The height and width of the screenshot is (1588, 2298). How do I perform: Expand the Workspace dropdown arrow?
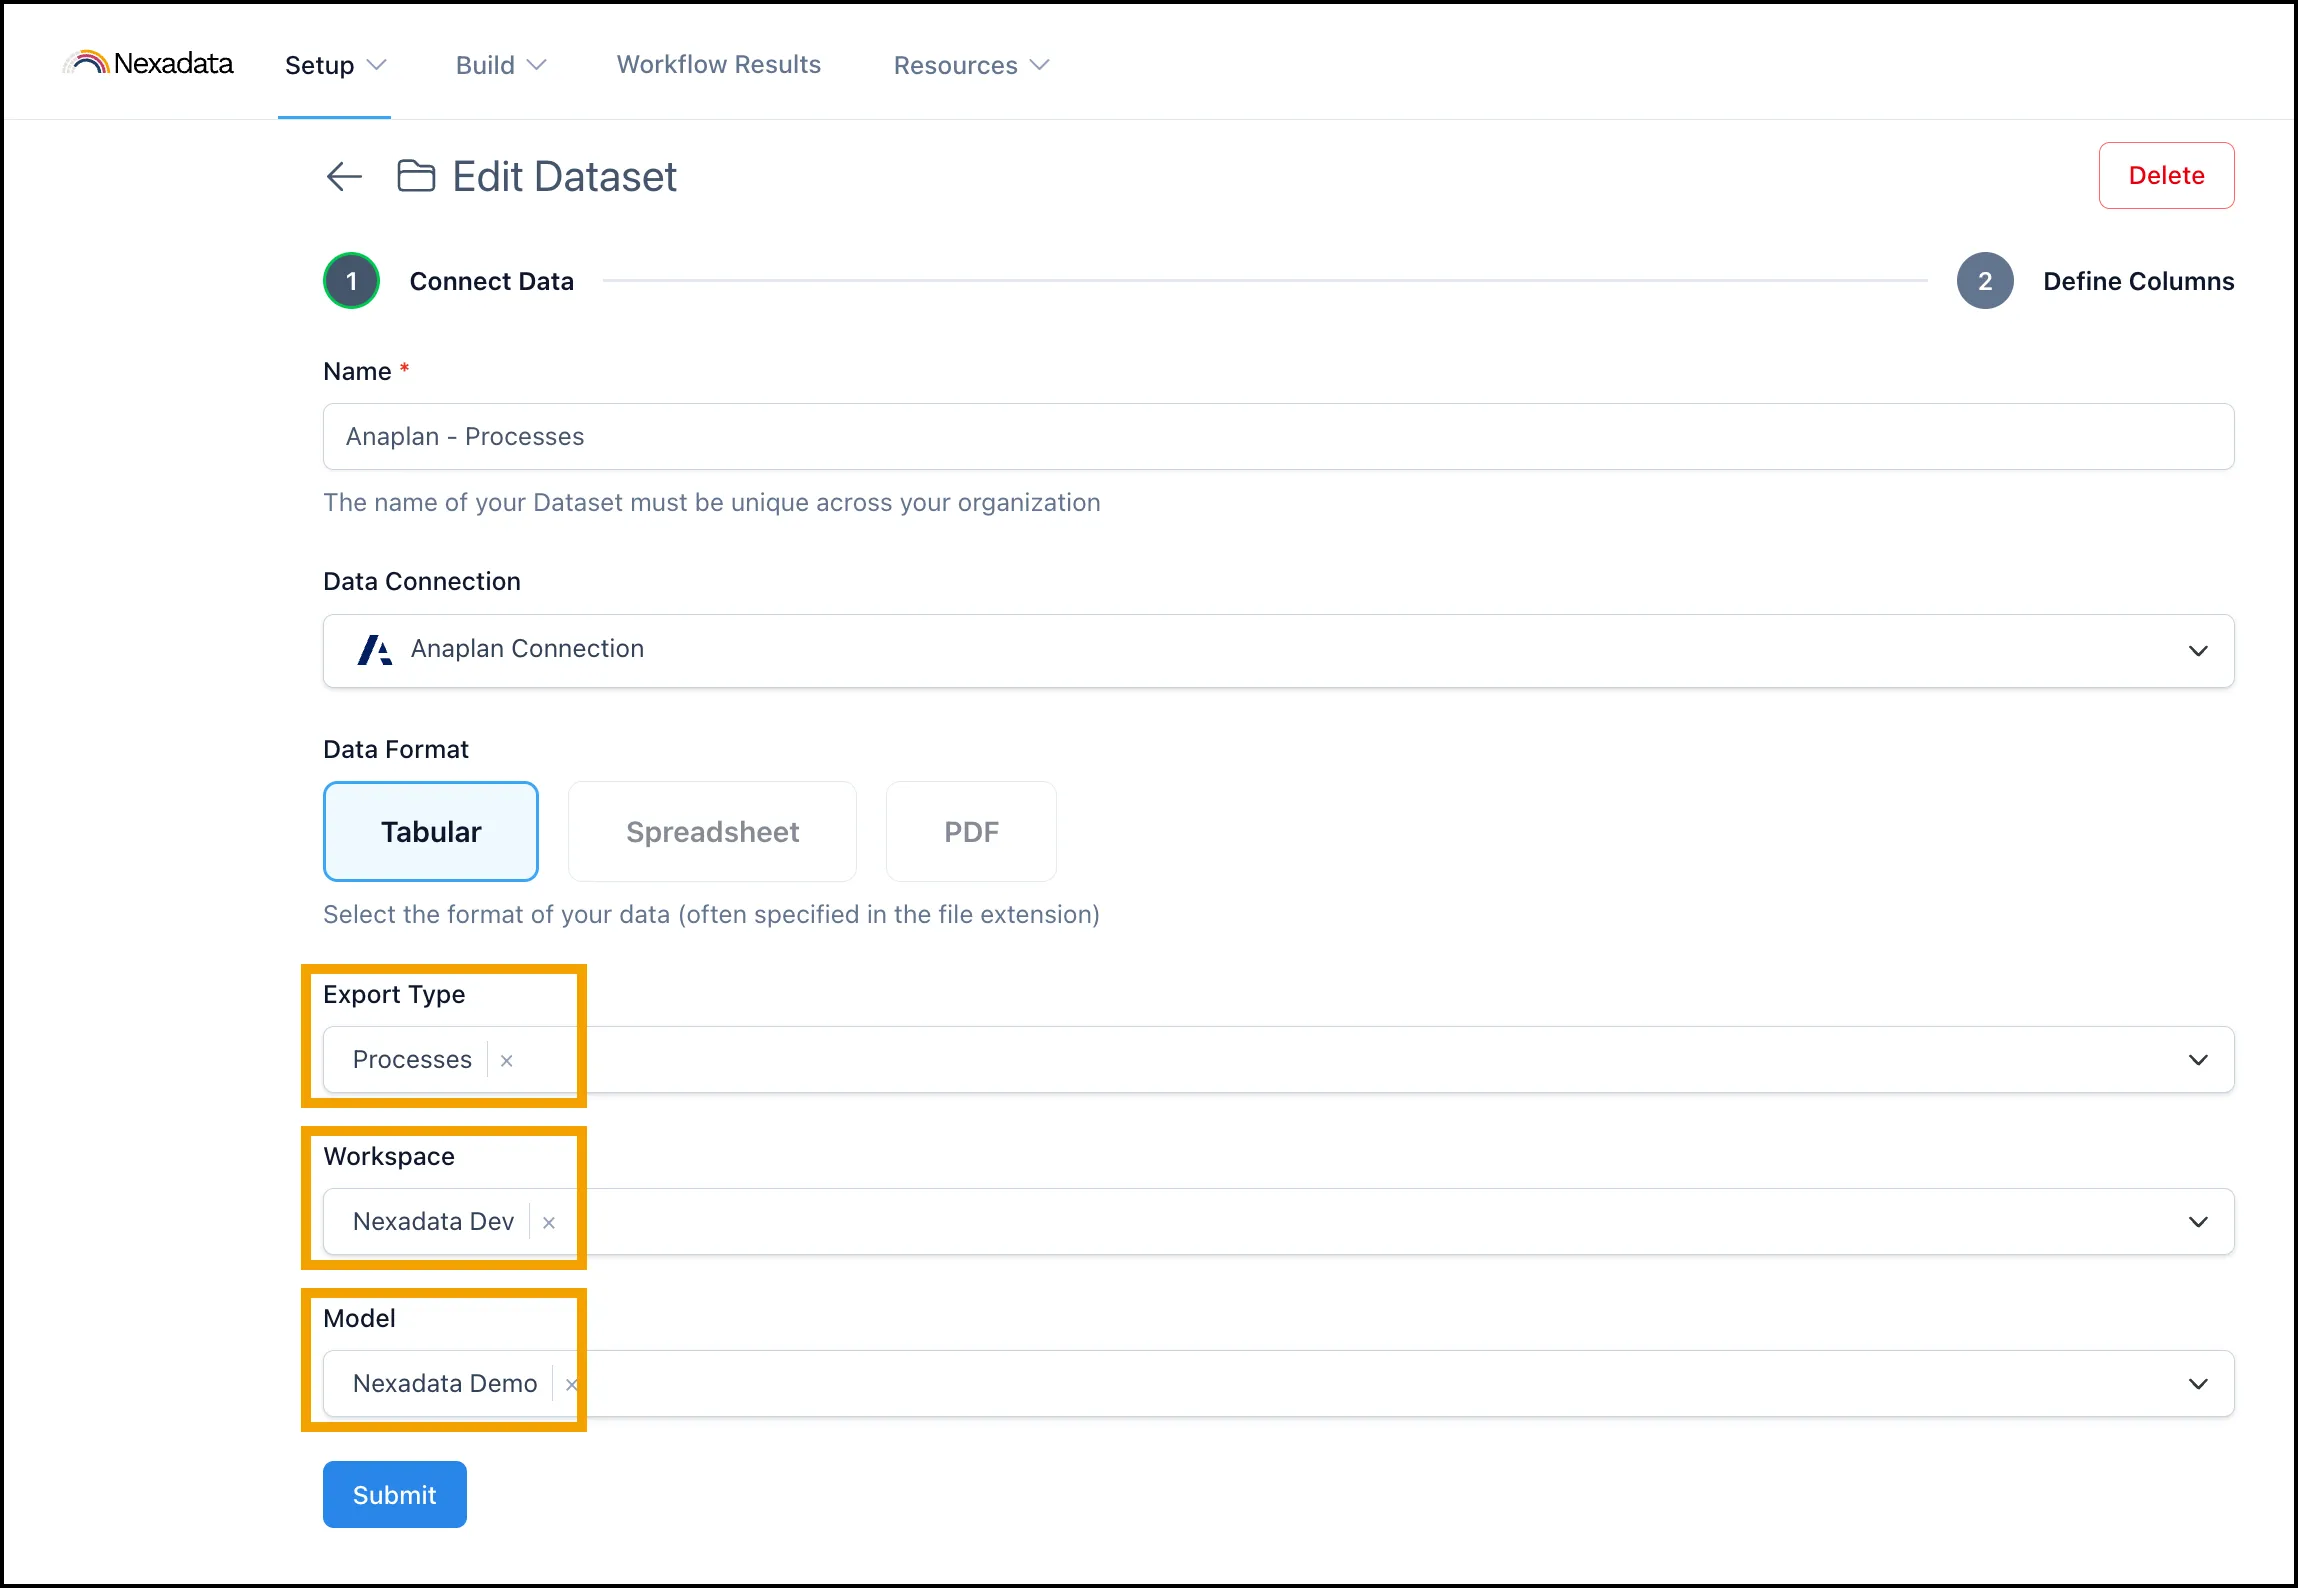[2198, 1222]
